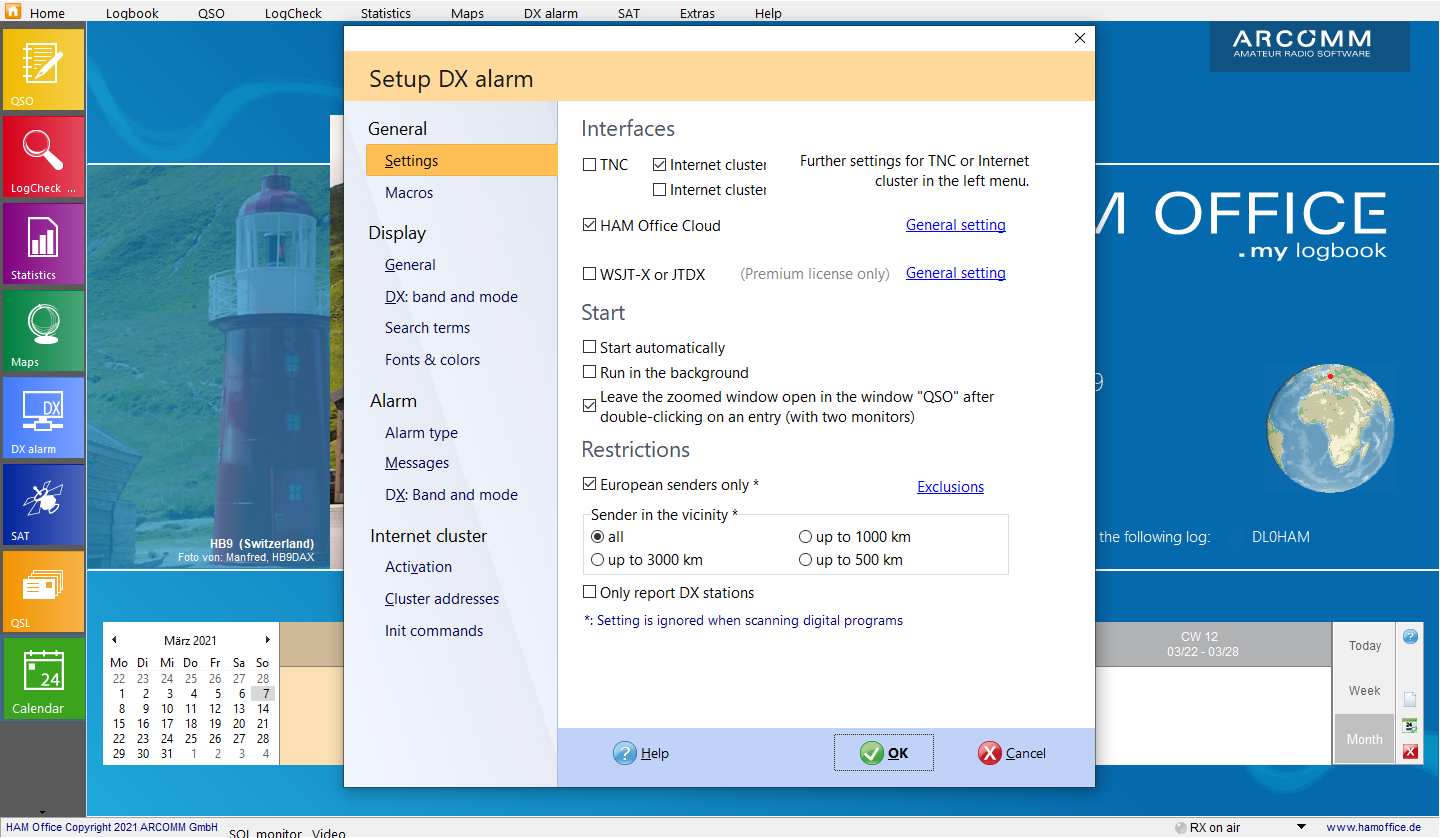Open the www.hamoffice.de link
This screenshot has height=838, width=1440.
click(1373, 827)
